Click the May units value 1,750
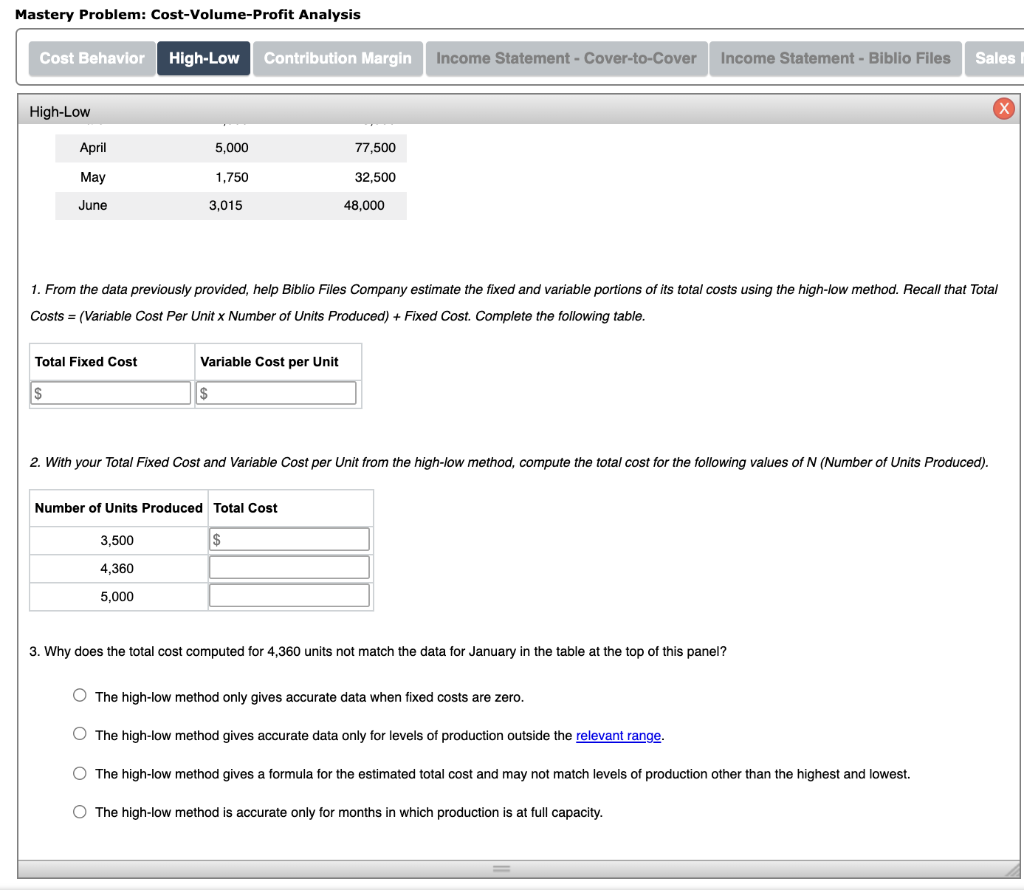1024x890 pixels. 232,178
